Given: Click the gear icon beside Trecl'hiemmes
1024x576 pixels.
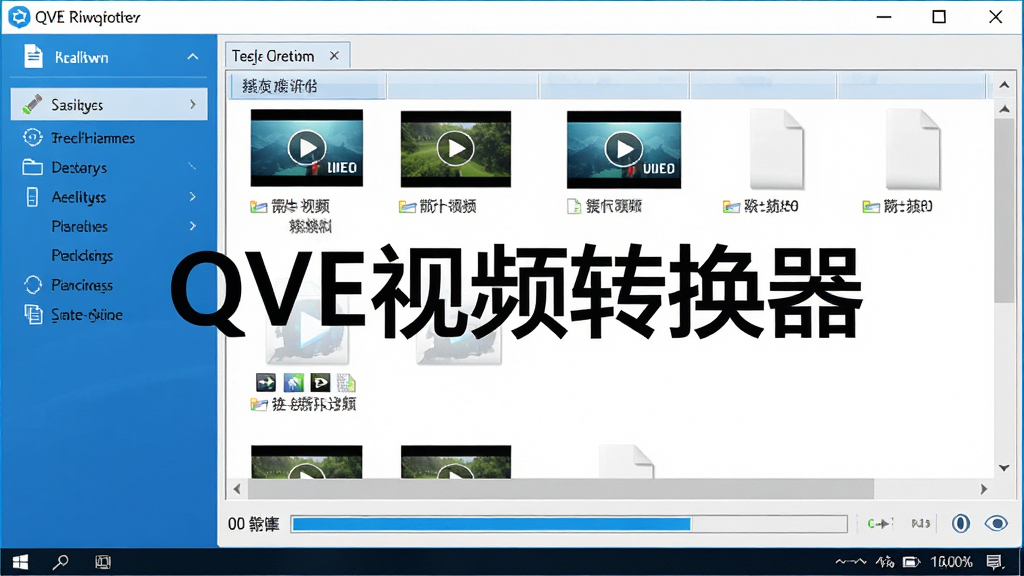Looking at the screenshot, I should pyautogui.click(x=33, y=137).
